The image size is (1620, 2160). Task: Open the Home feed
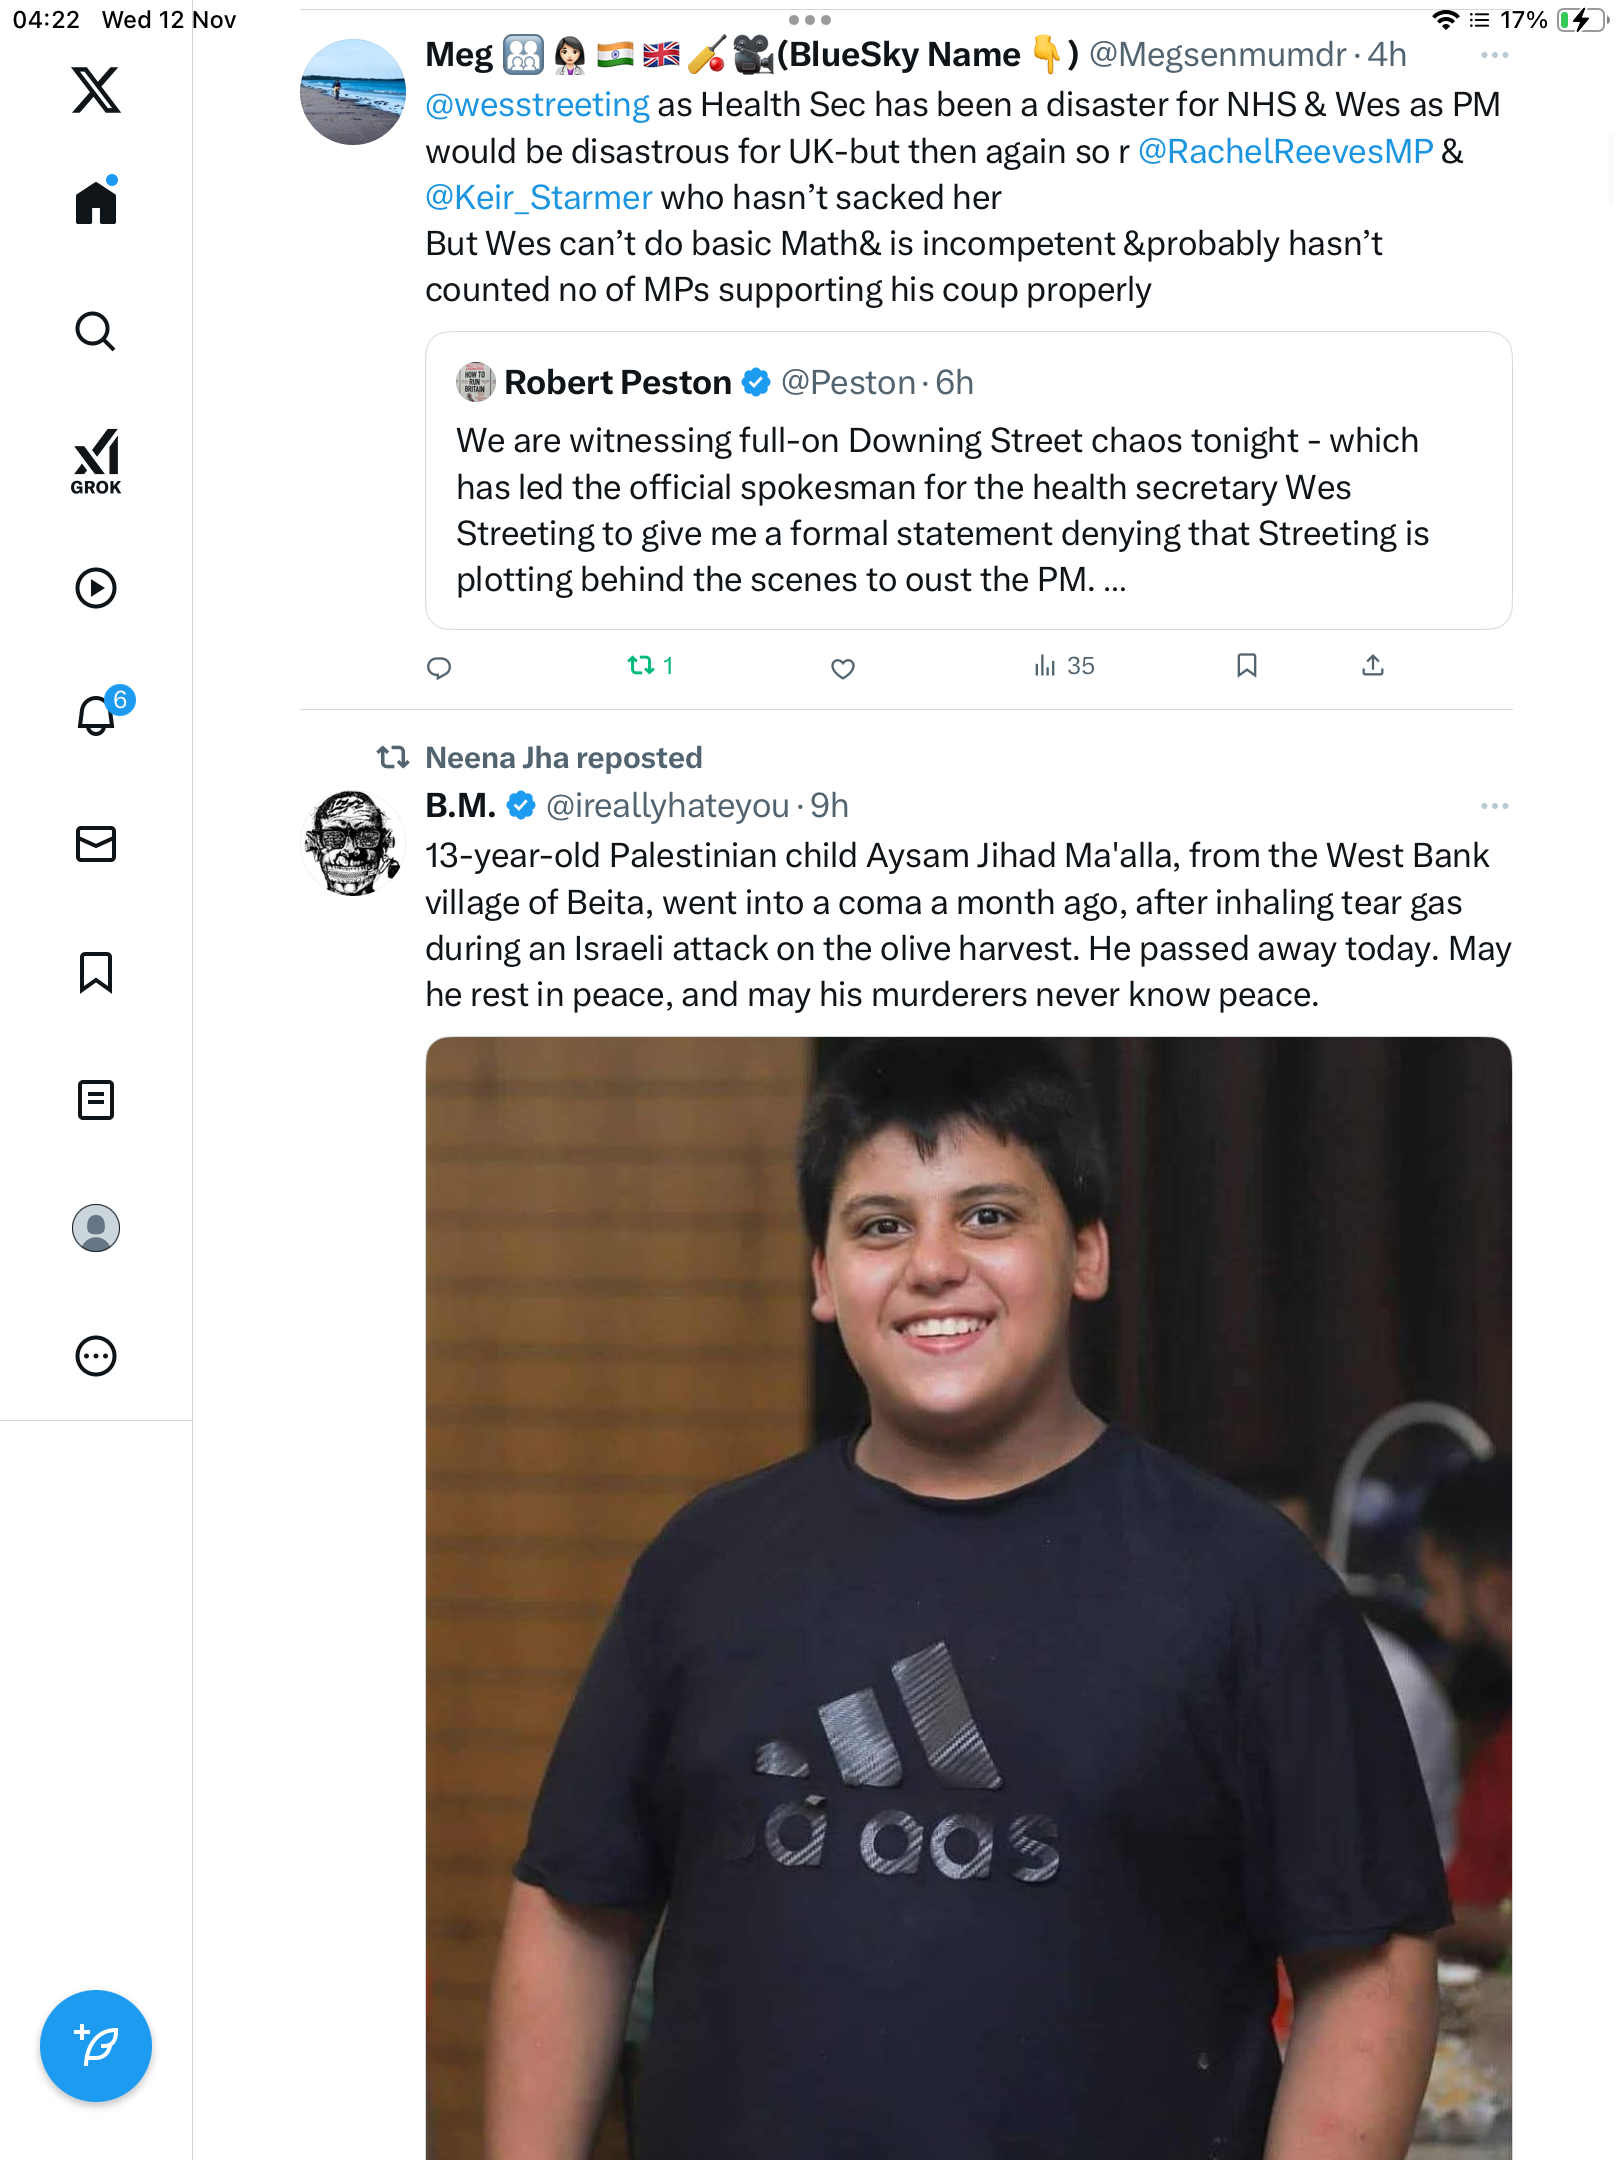[x=96, y=203]
